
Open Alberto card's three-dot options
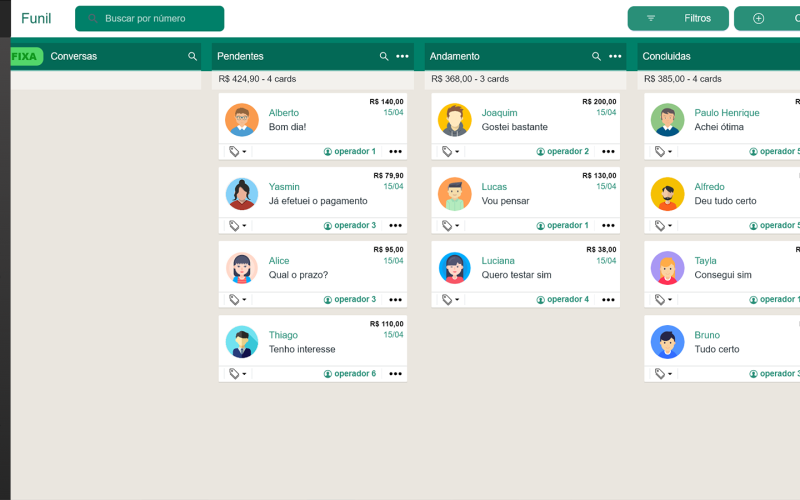(395, 152)
